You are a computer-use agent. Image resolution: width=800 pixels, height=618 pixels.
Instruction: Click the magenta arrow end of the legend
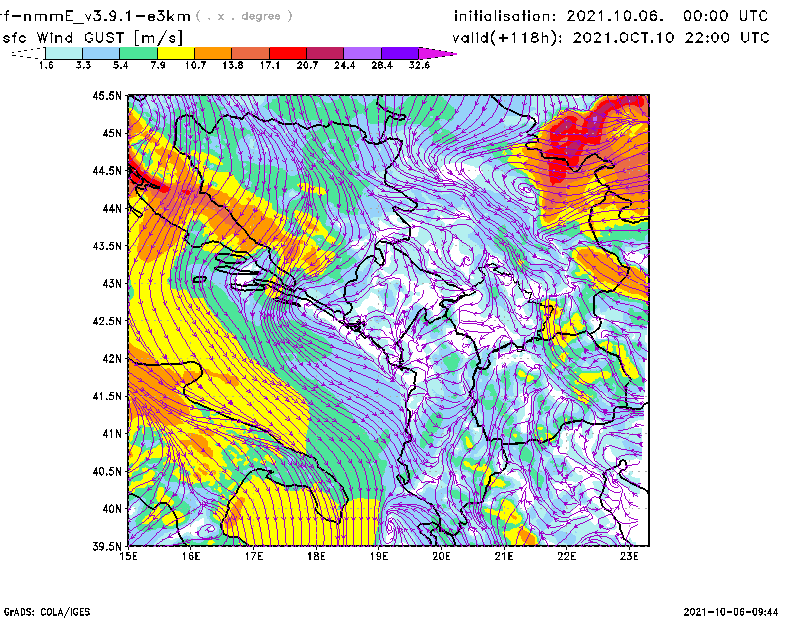point(437,53)
